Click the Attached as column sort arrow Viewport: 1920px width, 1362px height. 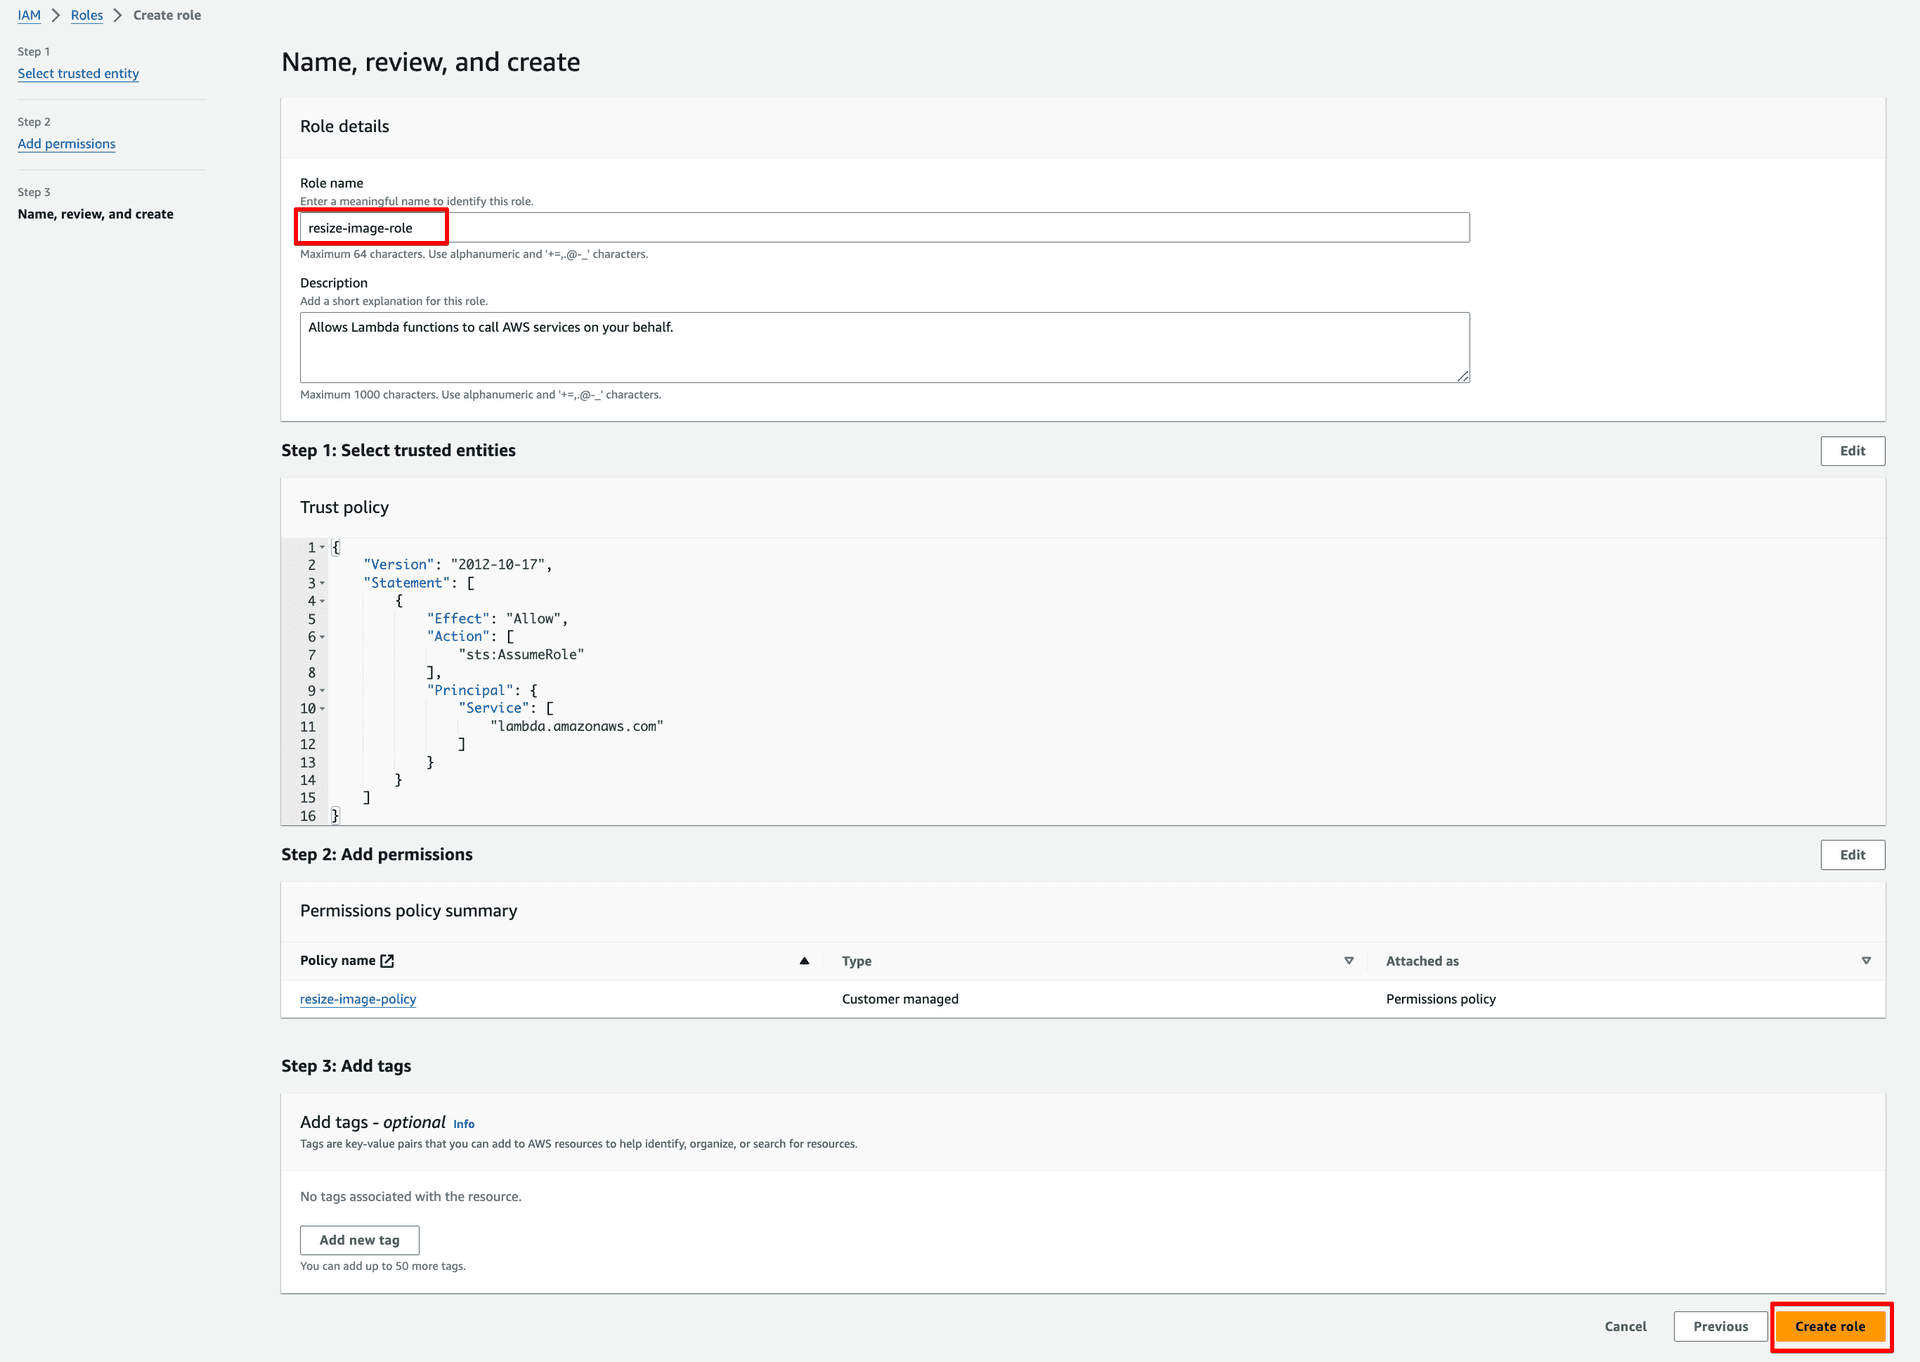coord(1866,961)
